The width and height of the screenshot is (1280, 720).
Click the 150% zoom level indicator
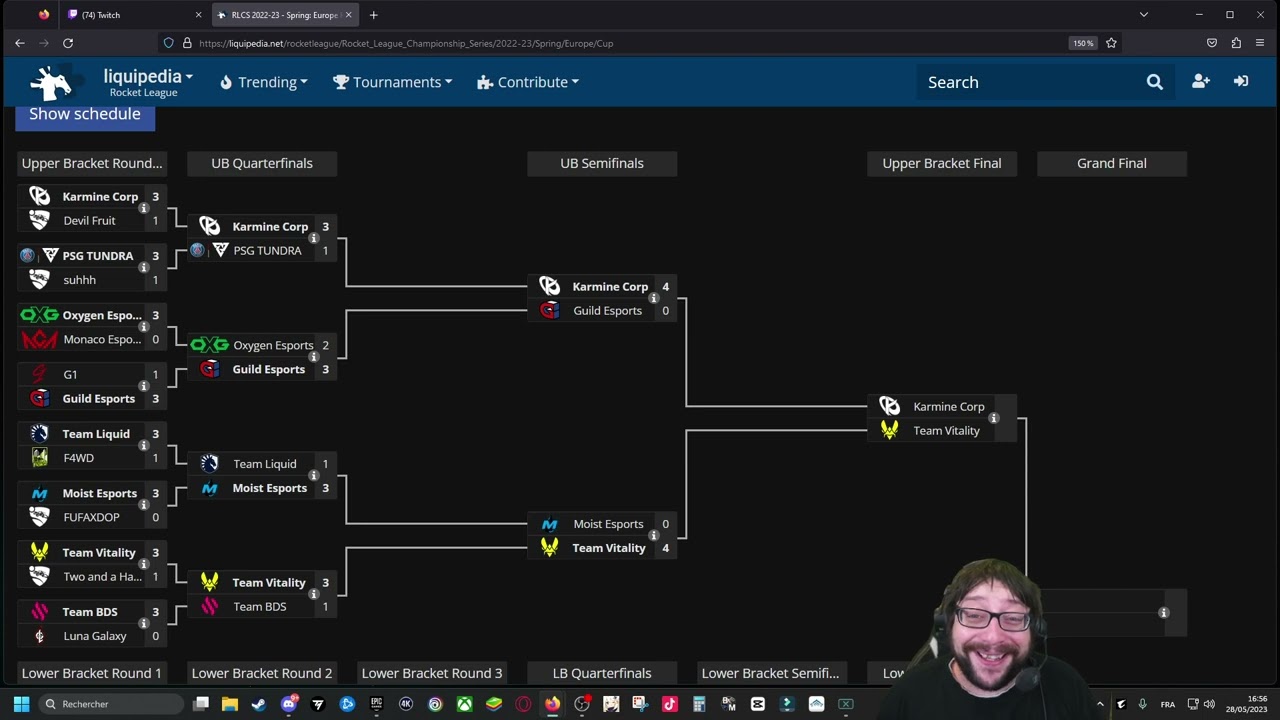click(1083, 43)
